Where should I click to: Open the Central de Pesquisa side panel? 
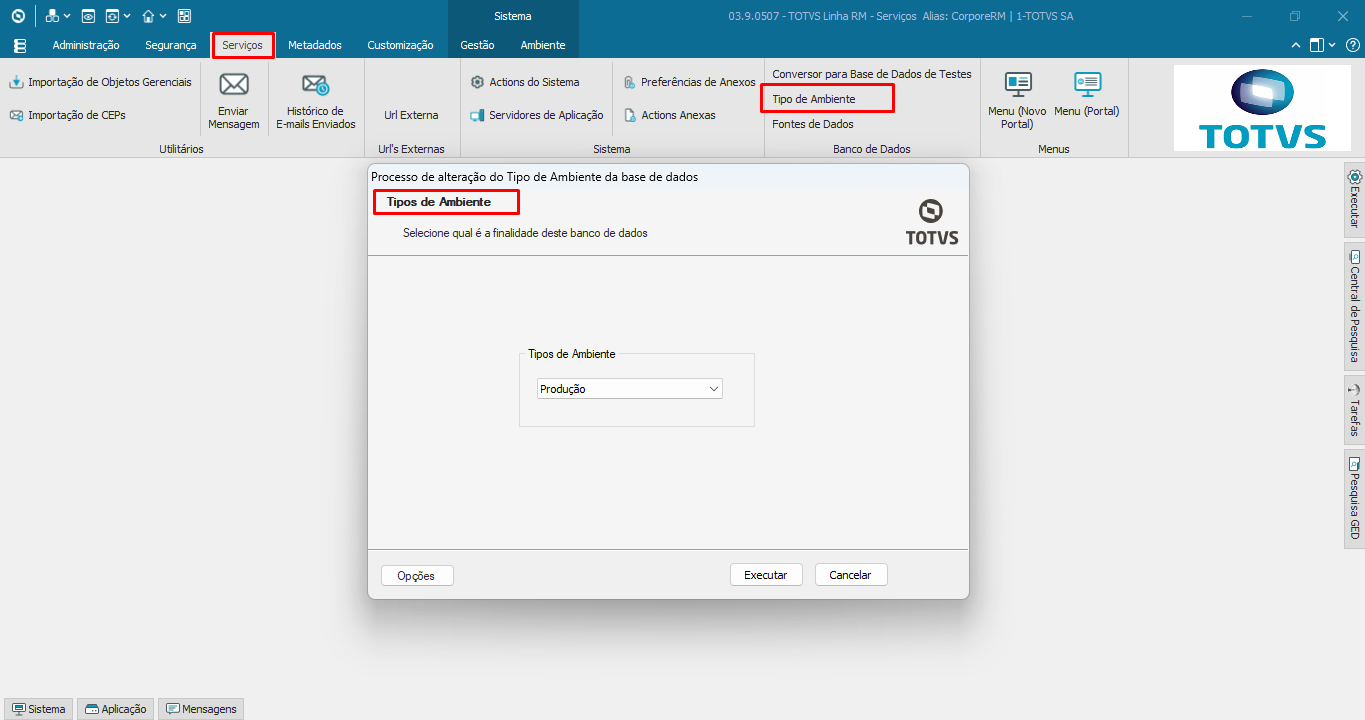(x=1354, y=309)
